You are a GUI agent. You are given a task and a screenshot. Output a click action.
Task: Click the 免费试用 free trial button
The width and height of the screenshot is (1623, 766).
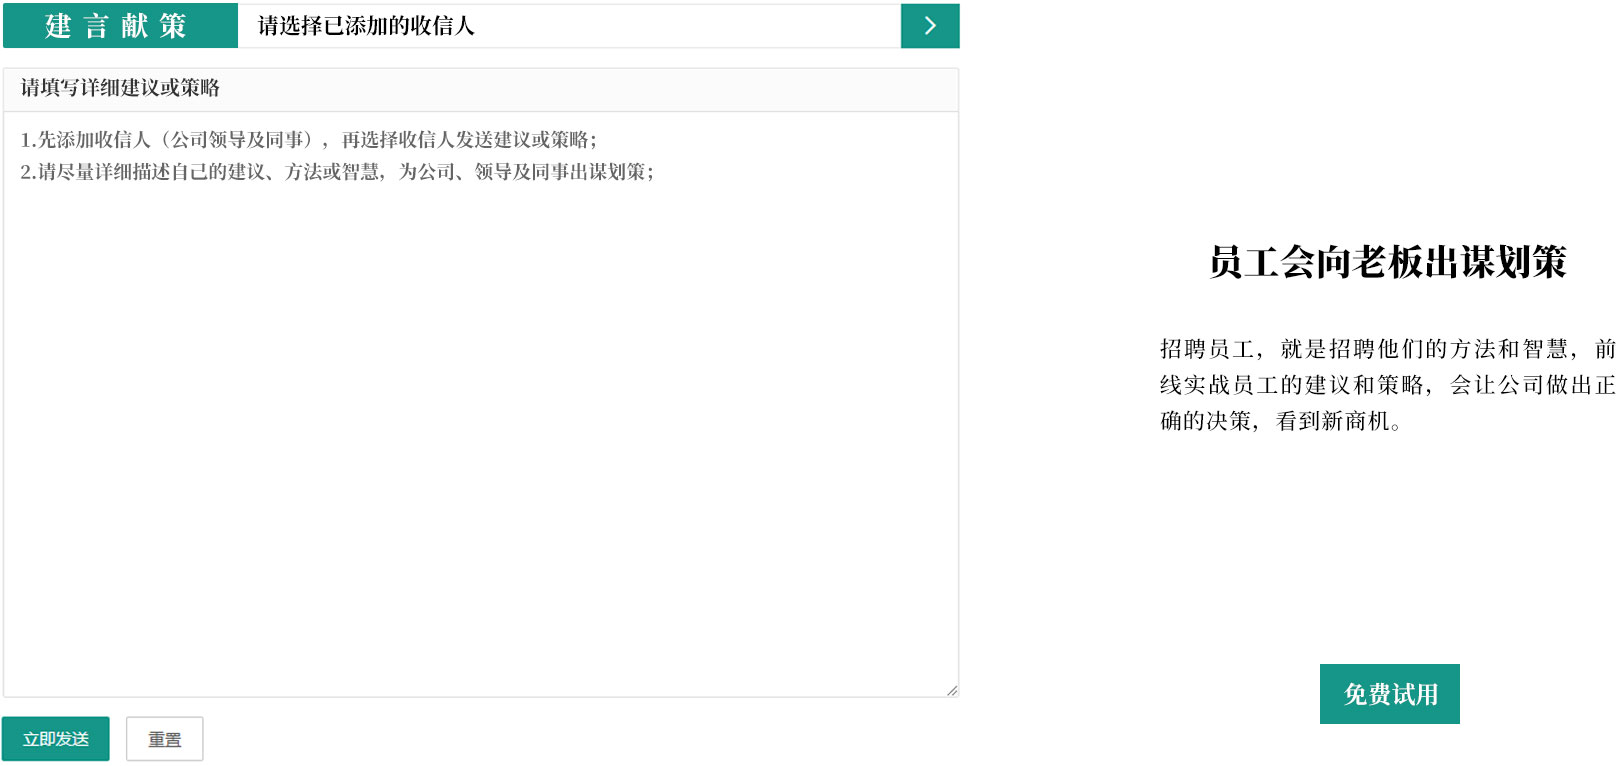[1389, 694]
